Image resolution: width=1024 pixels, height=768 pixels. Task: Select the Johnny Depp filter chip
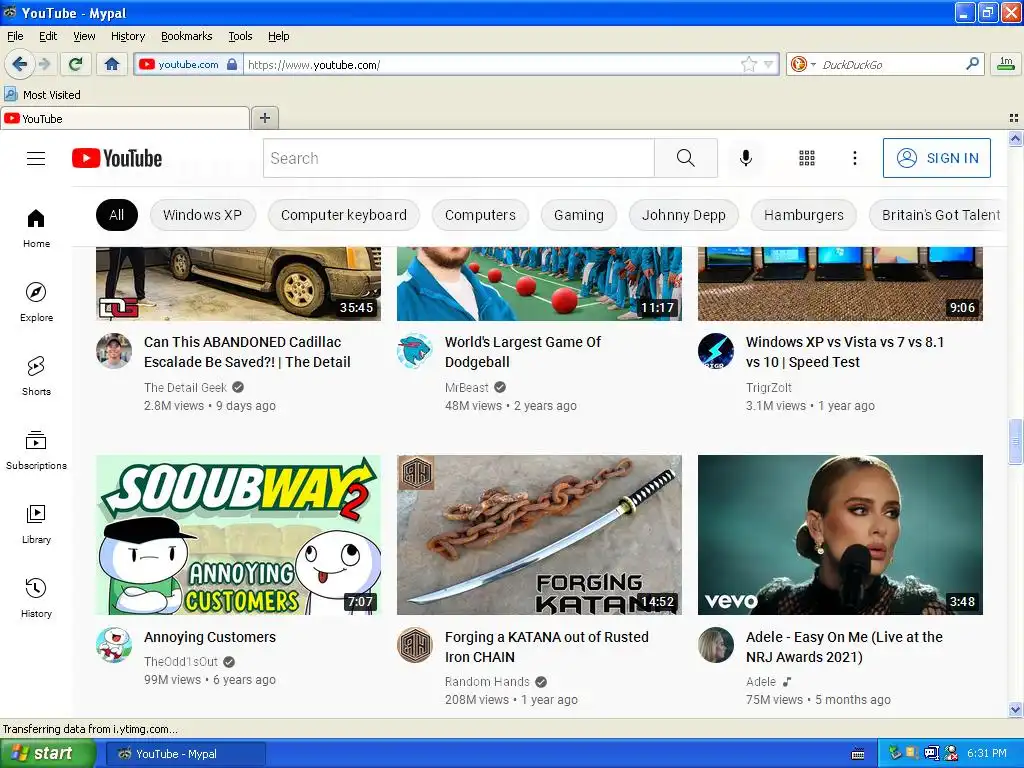point(684,215)
